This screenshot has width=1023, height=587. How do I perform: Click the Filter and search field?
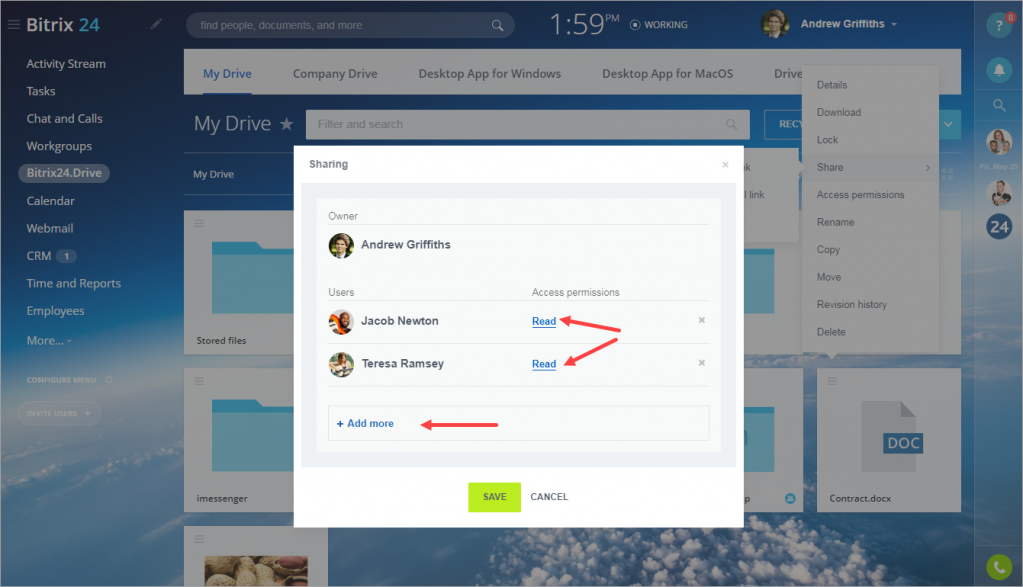(x=528, y=124)
